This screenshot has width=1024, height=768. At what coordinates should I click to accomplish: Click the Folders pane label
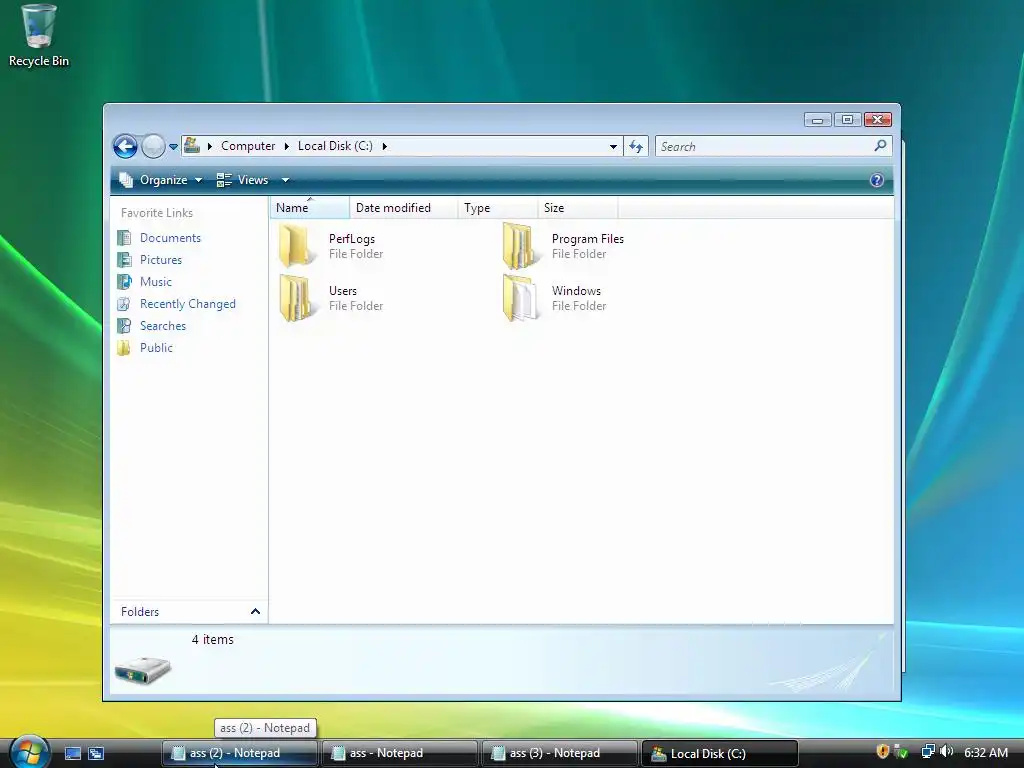(x=140, y=612)
